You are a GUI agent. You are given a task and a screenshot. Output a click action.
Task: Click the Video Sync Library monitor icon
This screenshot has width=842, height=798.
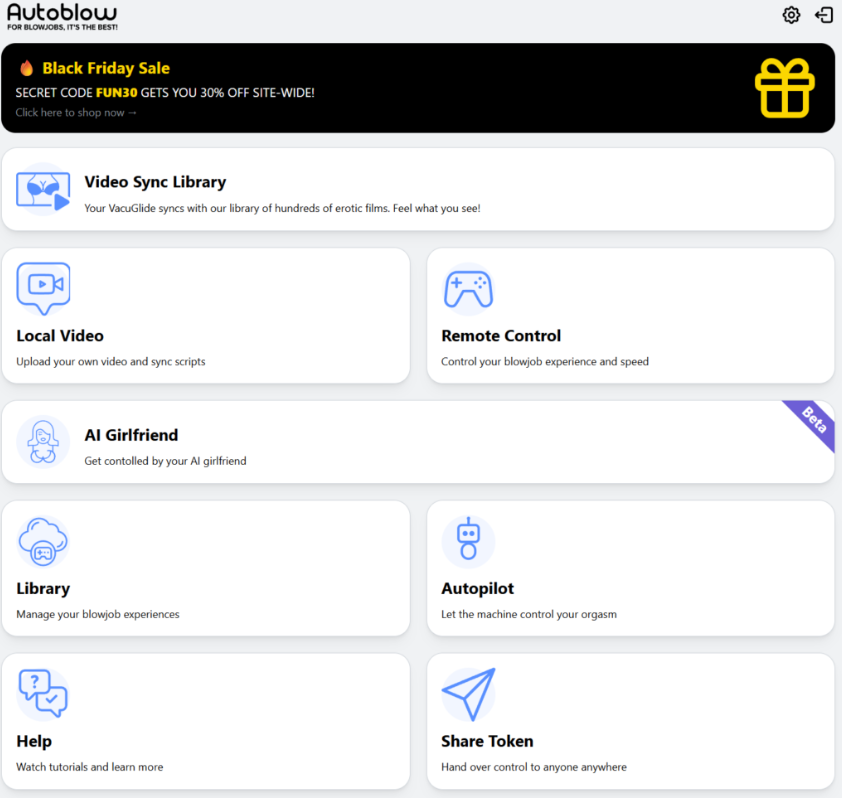pyautogui.click(x=43, y=189)
